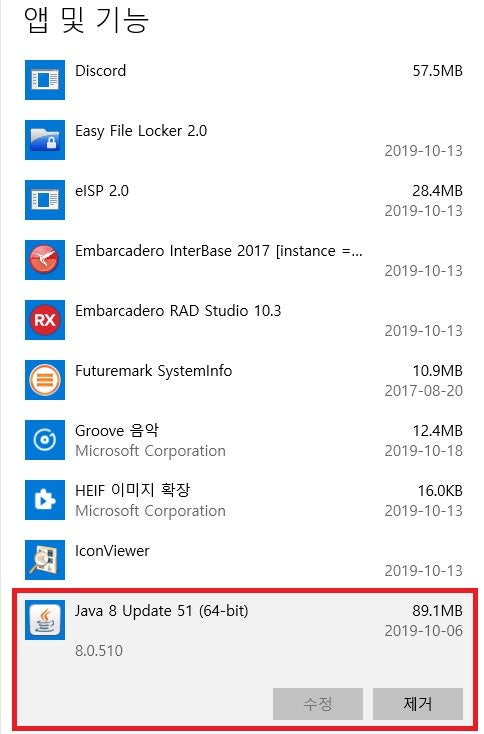Click the 2019-10-06 Java install date
This screenshot has height=734, width=484.
point(424,631)
